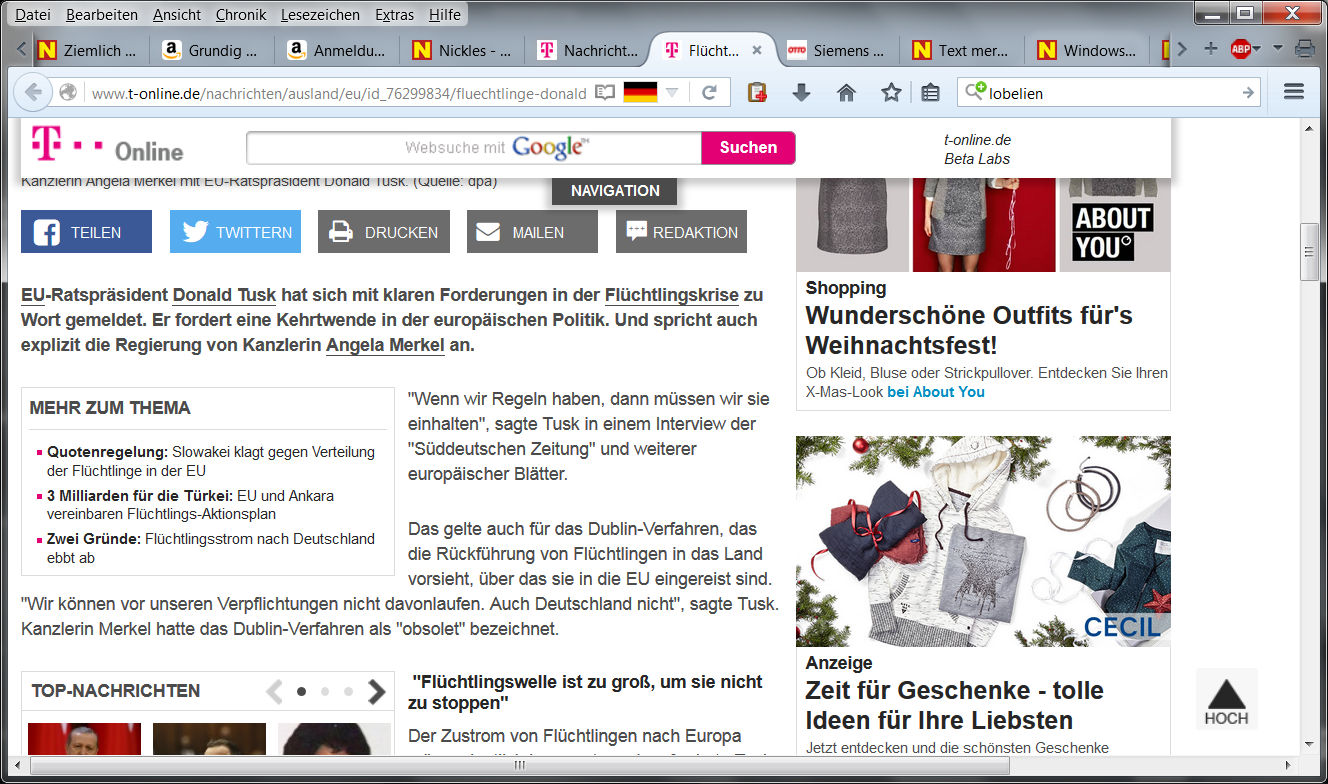Go to the home page icon
Screen dimensions: 1328x784
point(846,93)
